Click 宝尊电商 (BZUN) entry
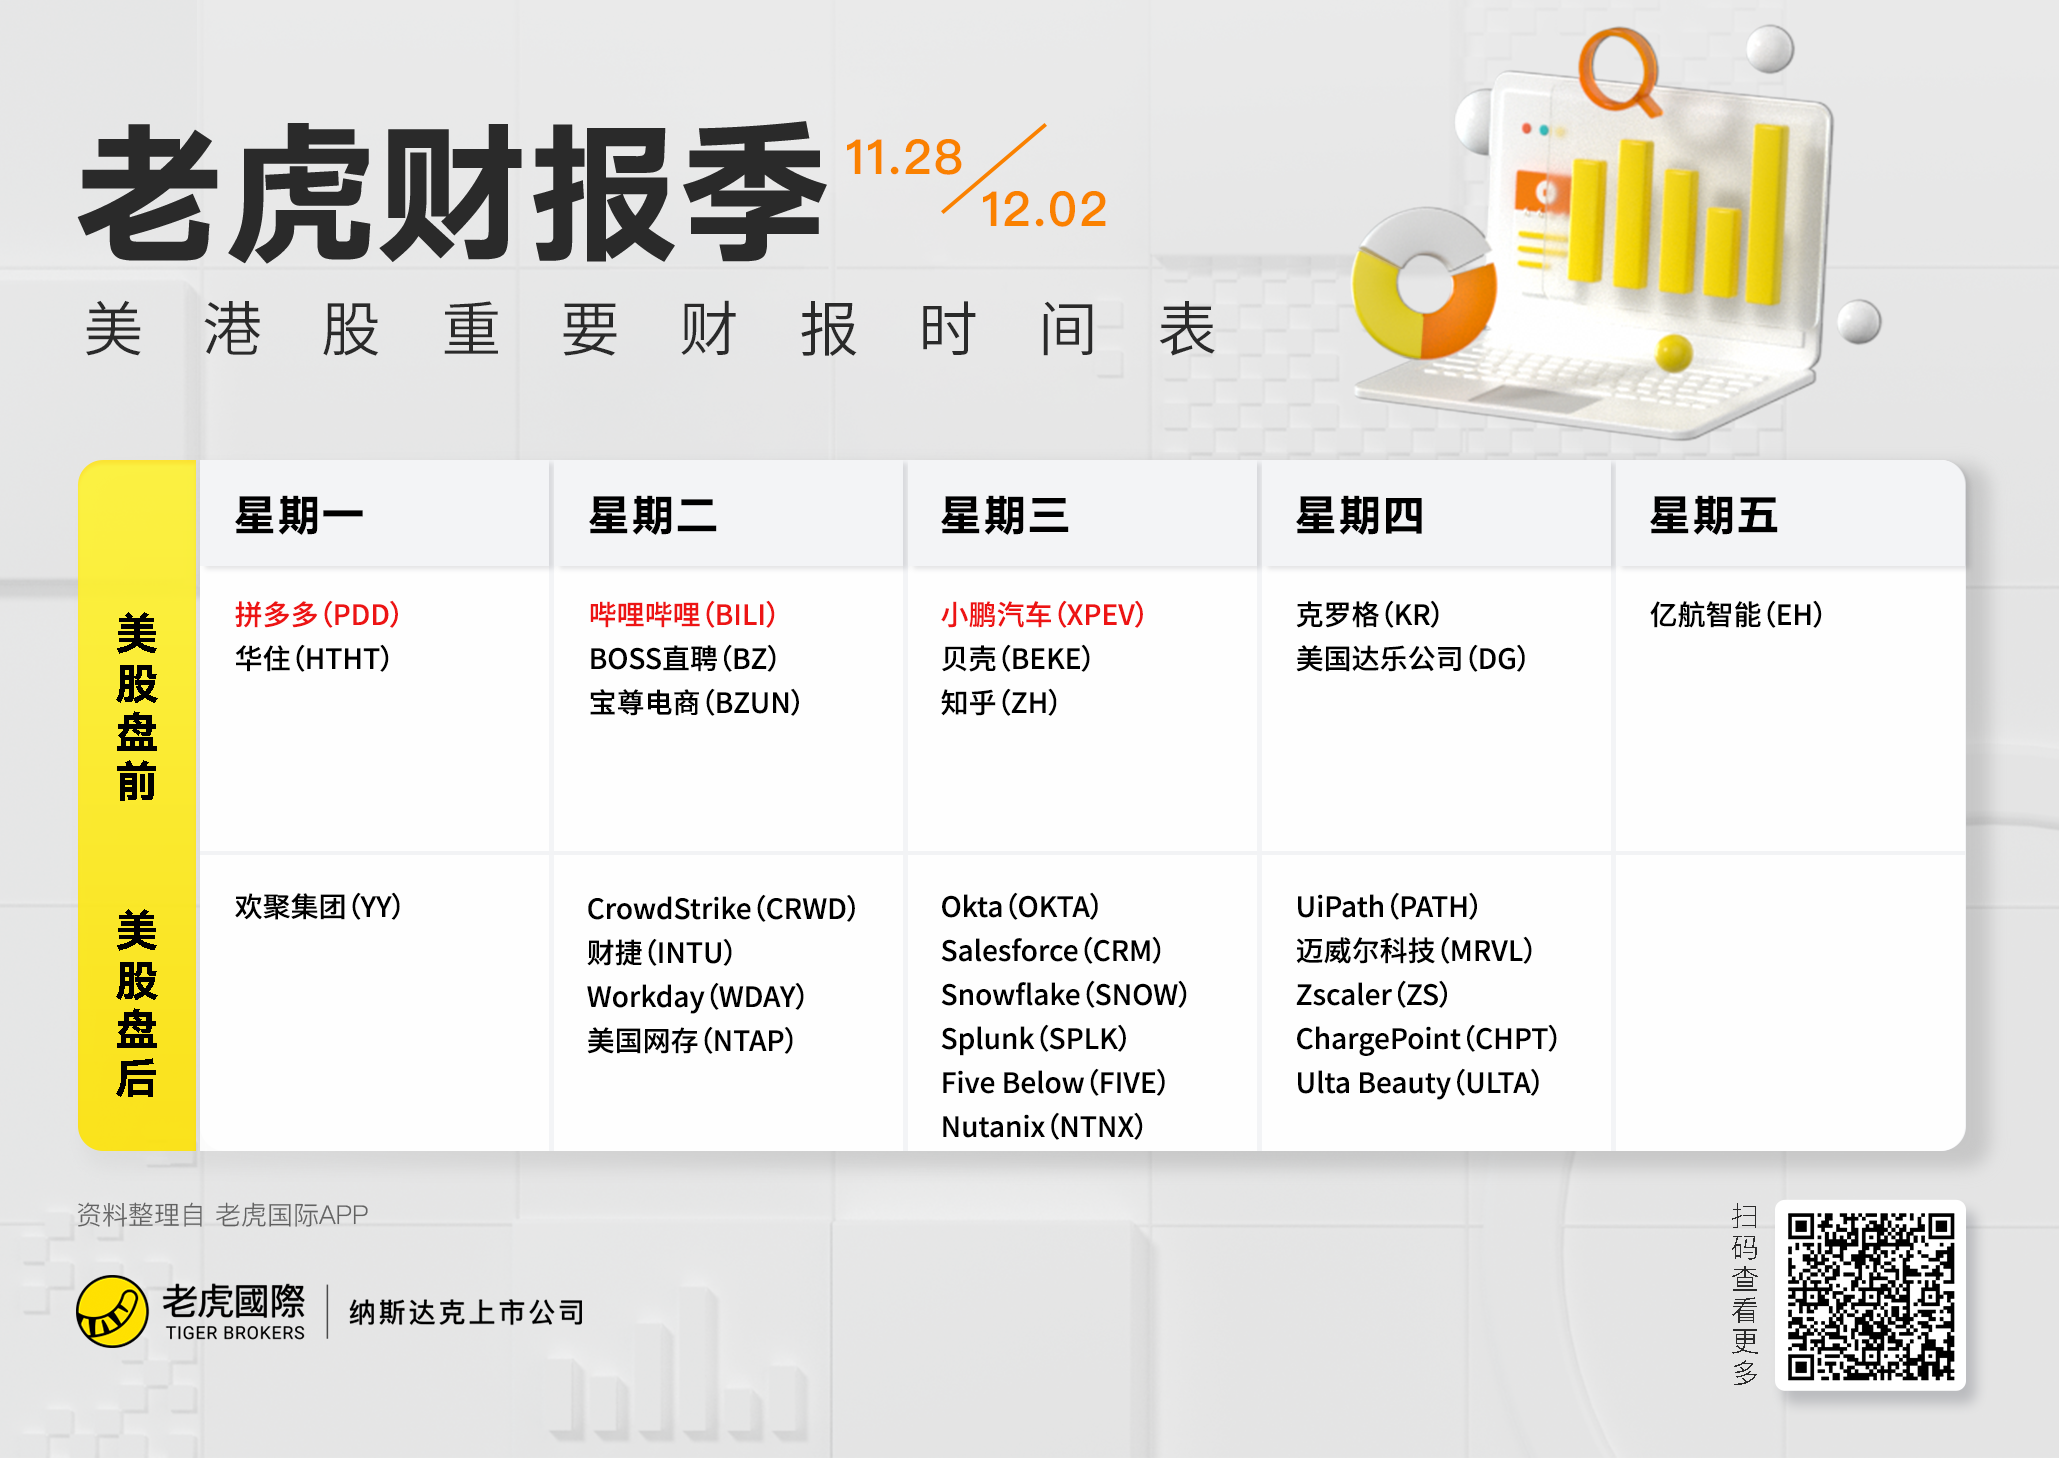The image size is (2059, 1458). [x=695, y=702]
